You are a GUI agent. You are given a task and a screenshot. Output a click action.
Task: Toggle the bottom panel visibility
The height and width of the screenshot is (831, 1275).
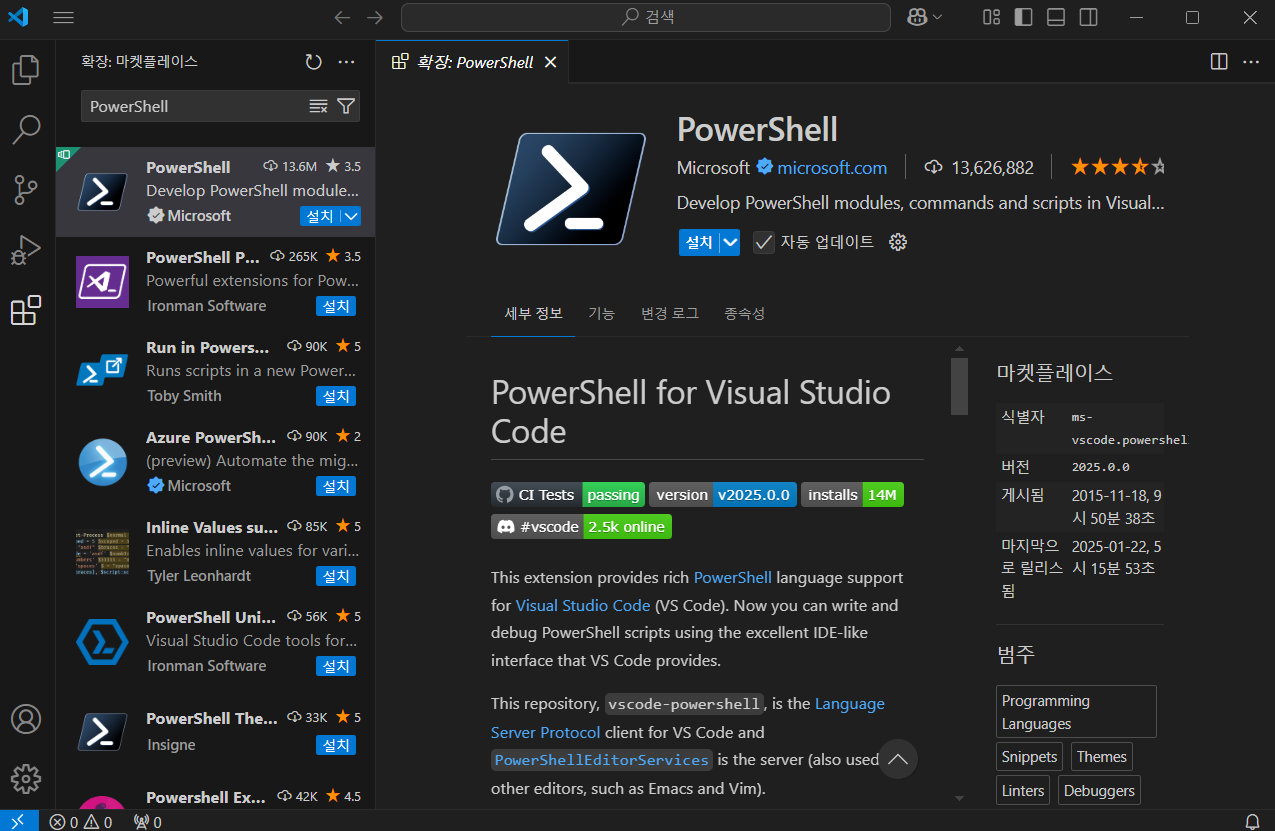click(x=1056, y=17)
